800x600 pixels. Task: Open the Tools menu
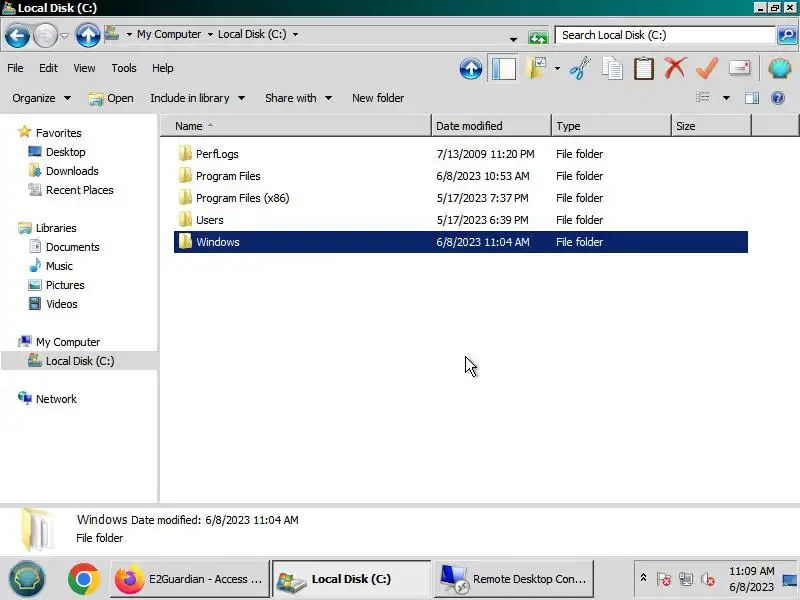point(124,68)
